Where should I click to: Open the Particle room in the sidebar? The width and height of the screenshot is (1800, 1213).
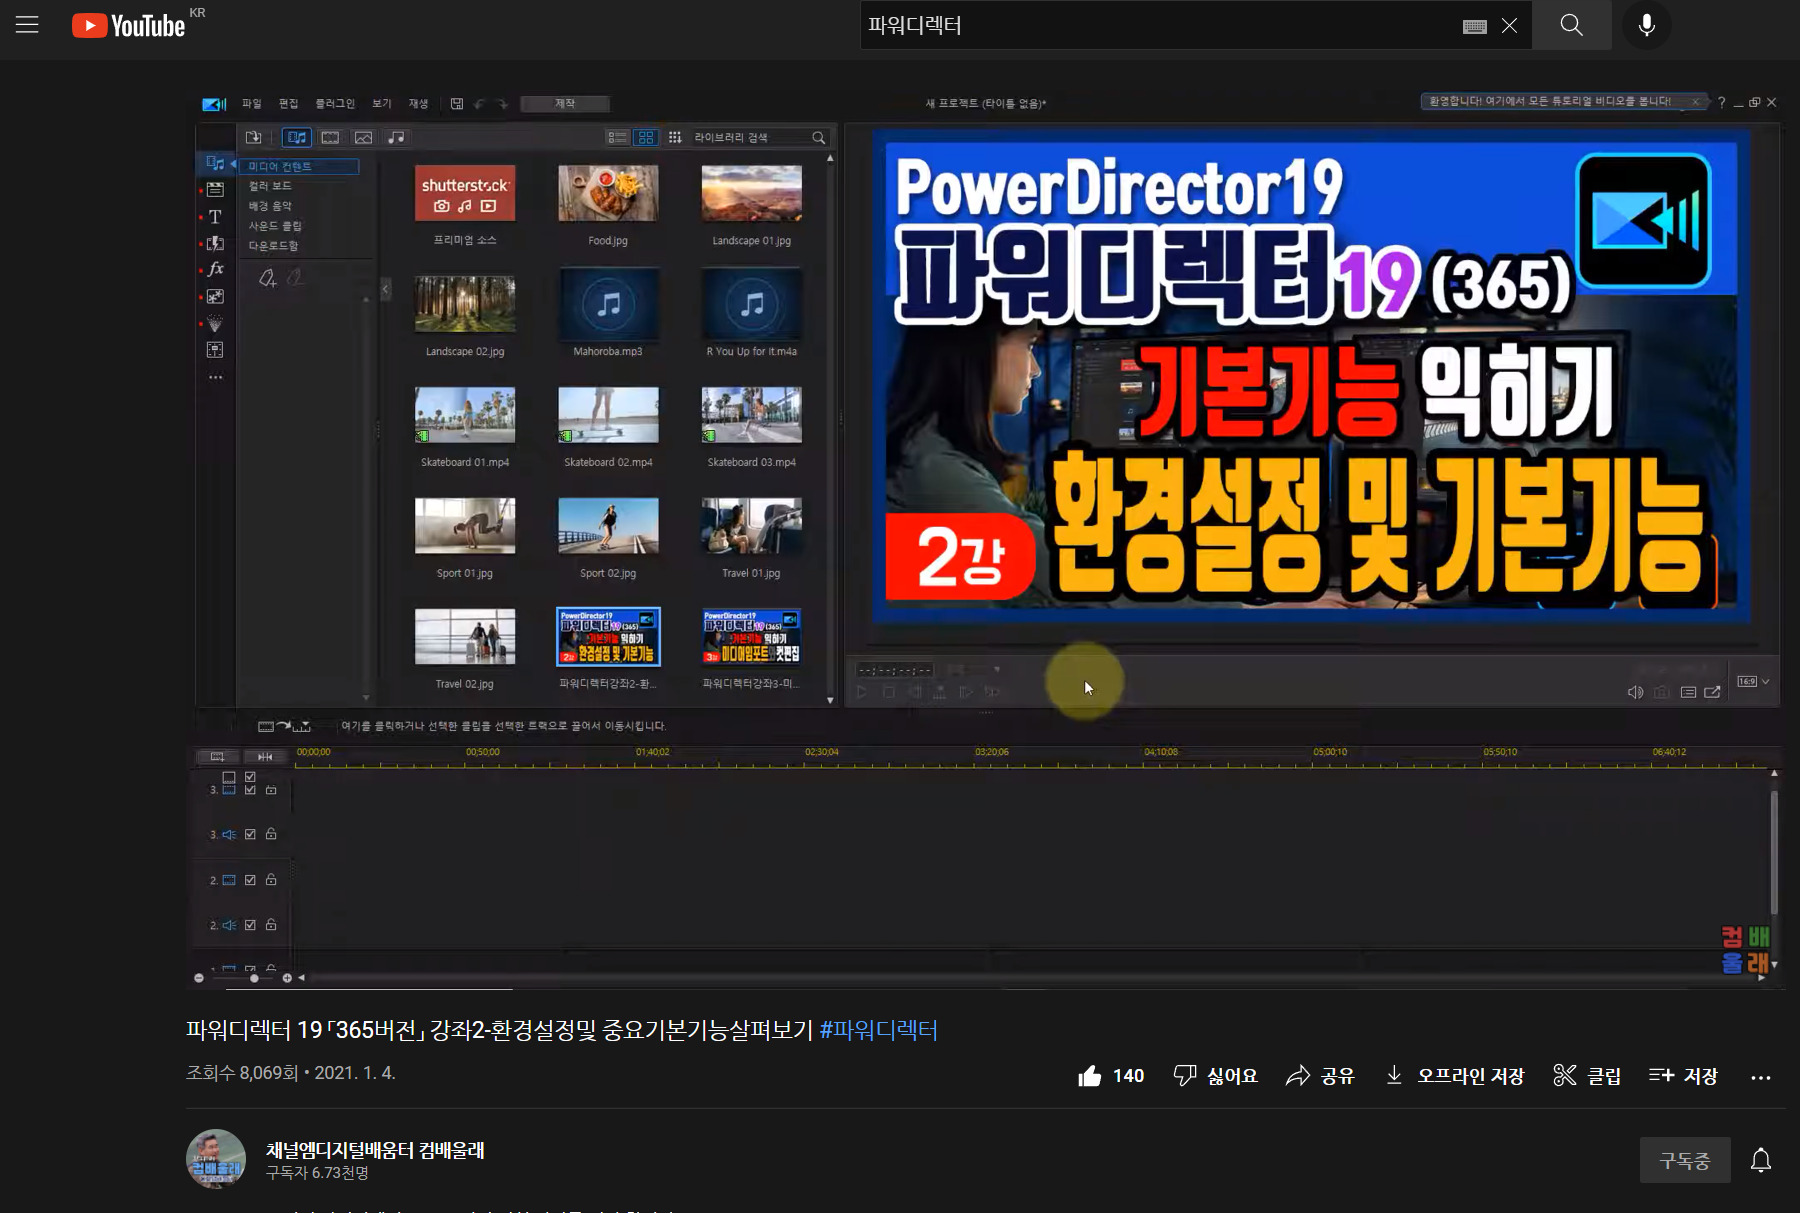pos(215,322)
